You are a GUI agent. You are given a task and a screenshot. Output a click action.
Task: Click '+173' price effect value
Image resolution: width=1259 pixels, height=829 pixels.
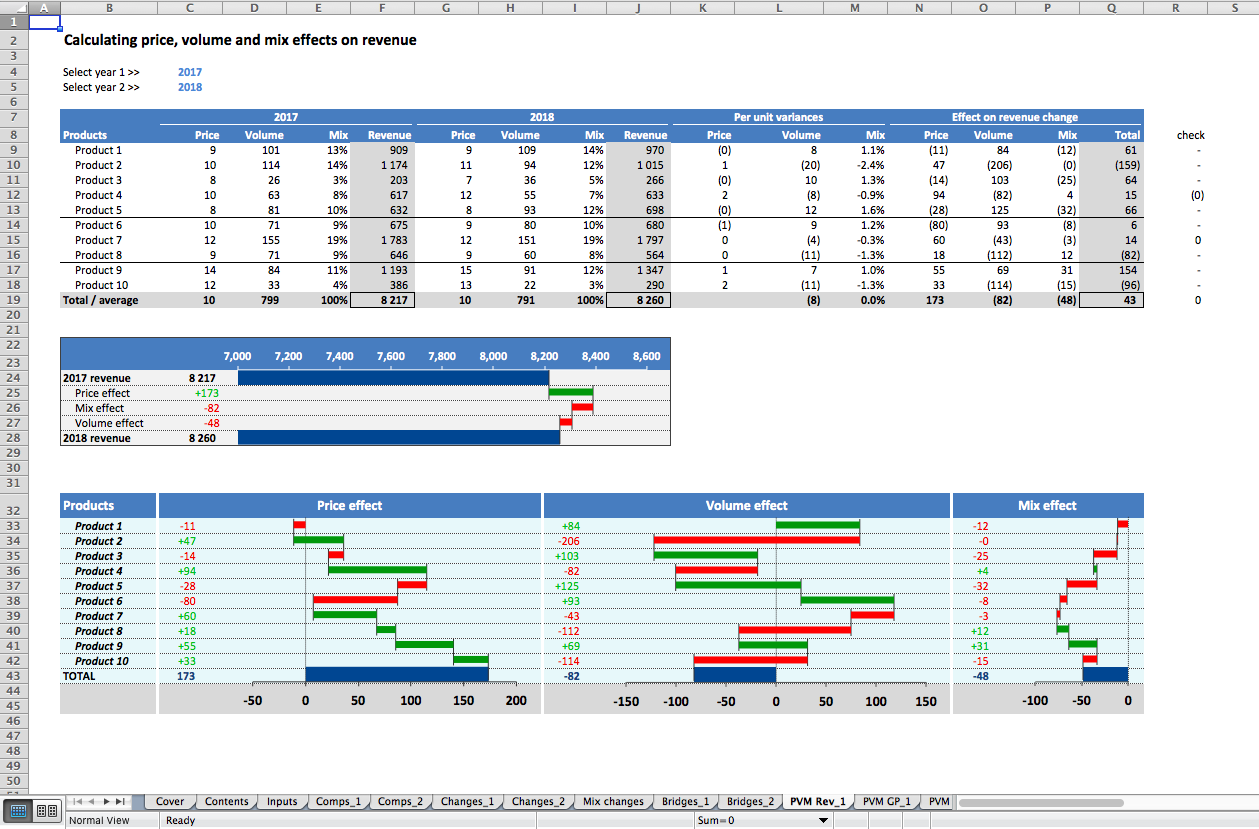[x=206, y=393]
